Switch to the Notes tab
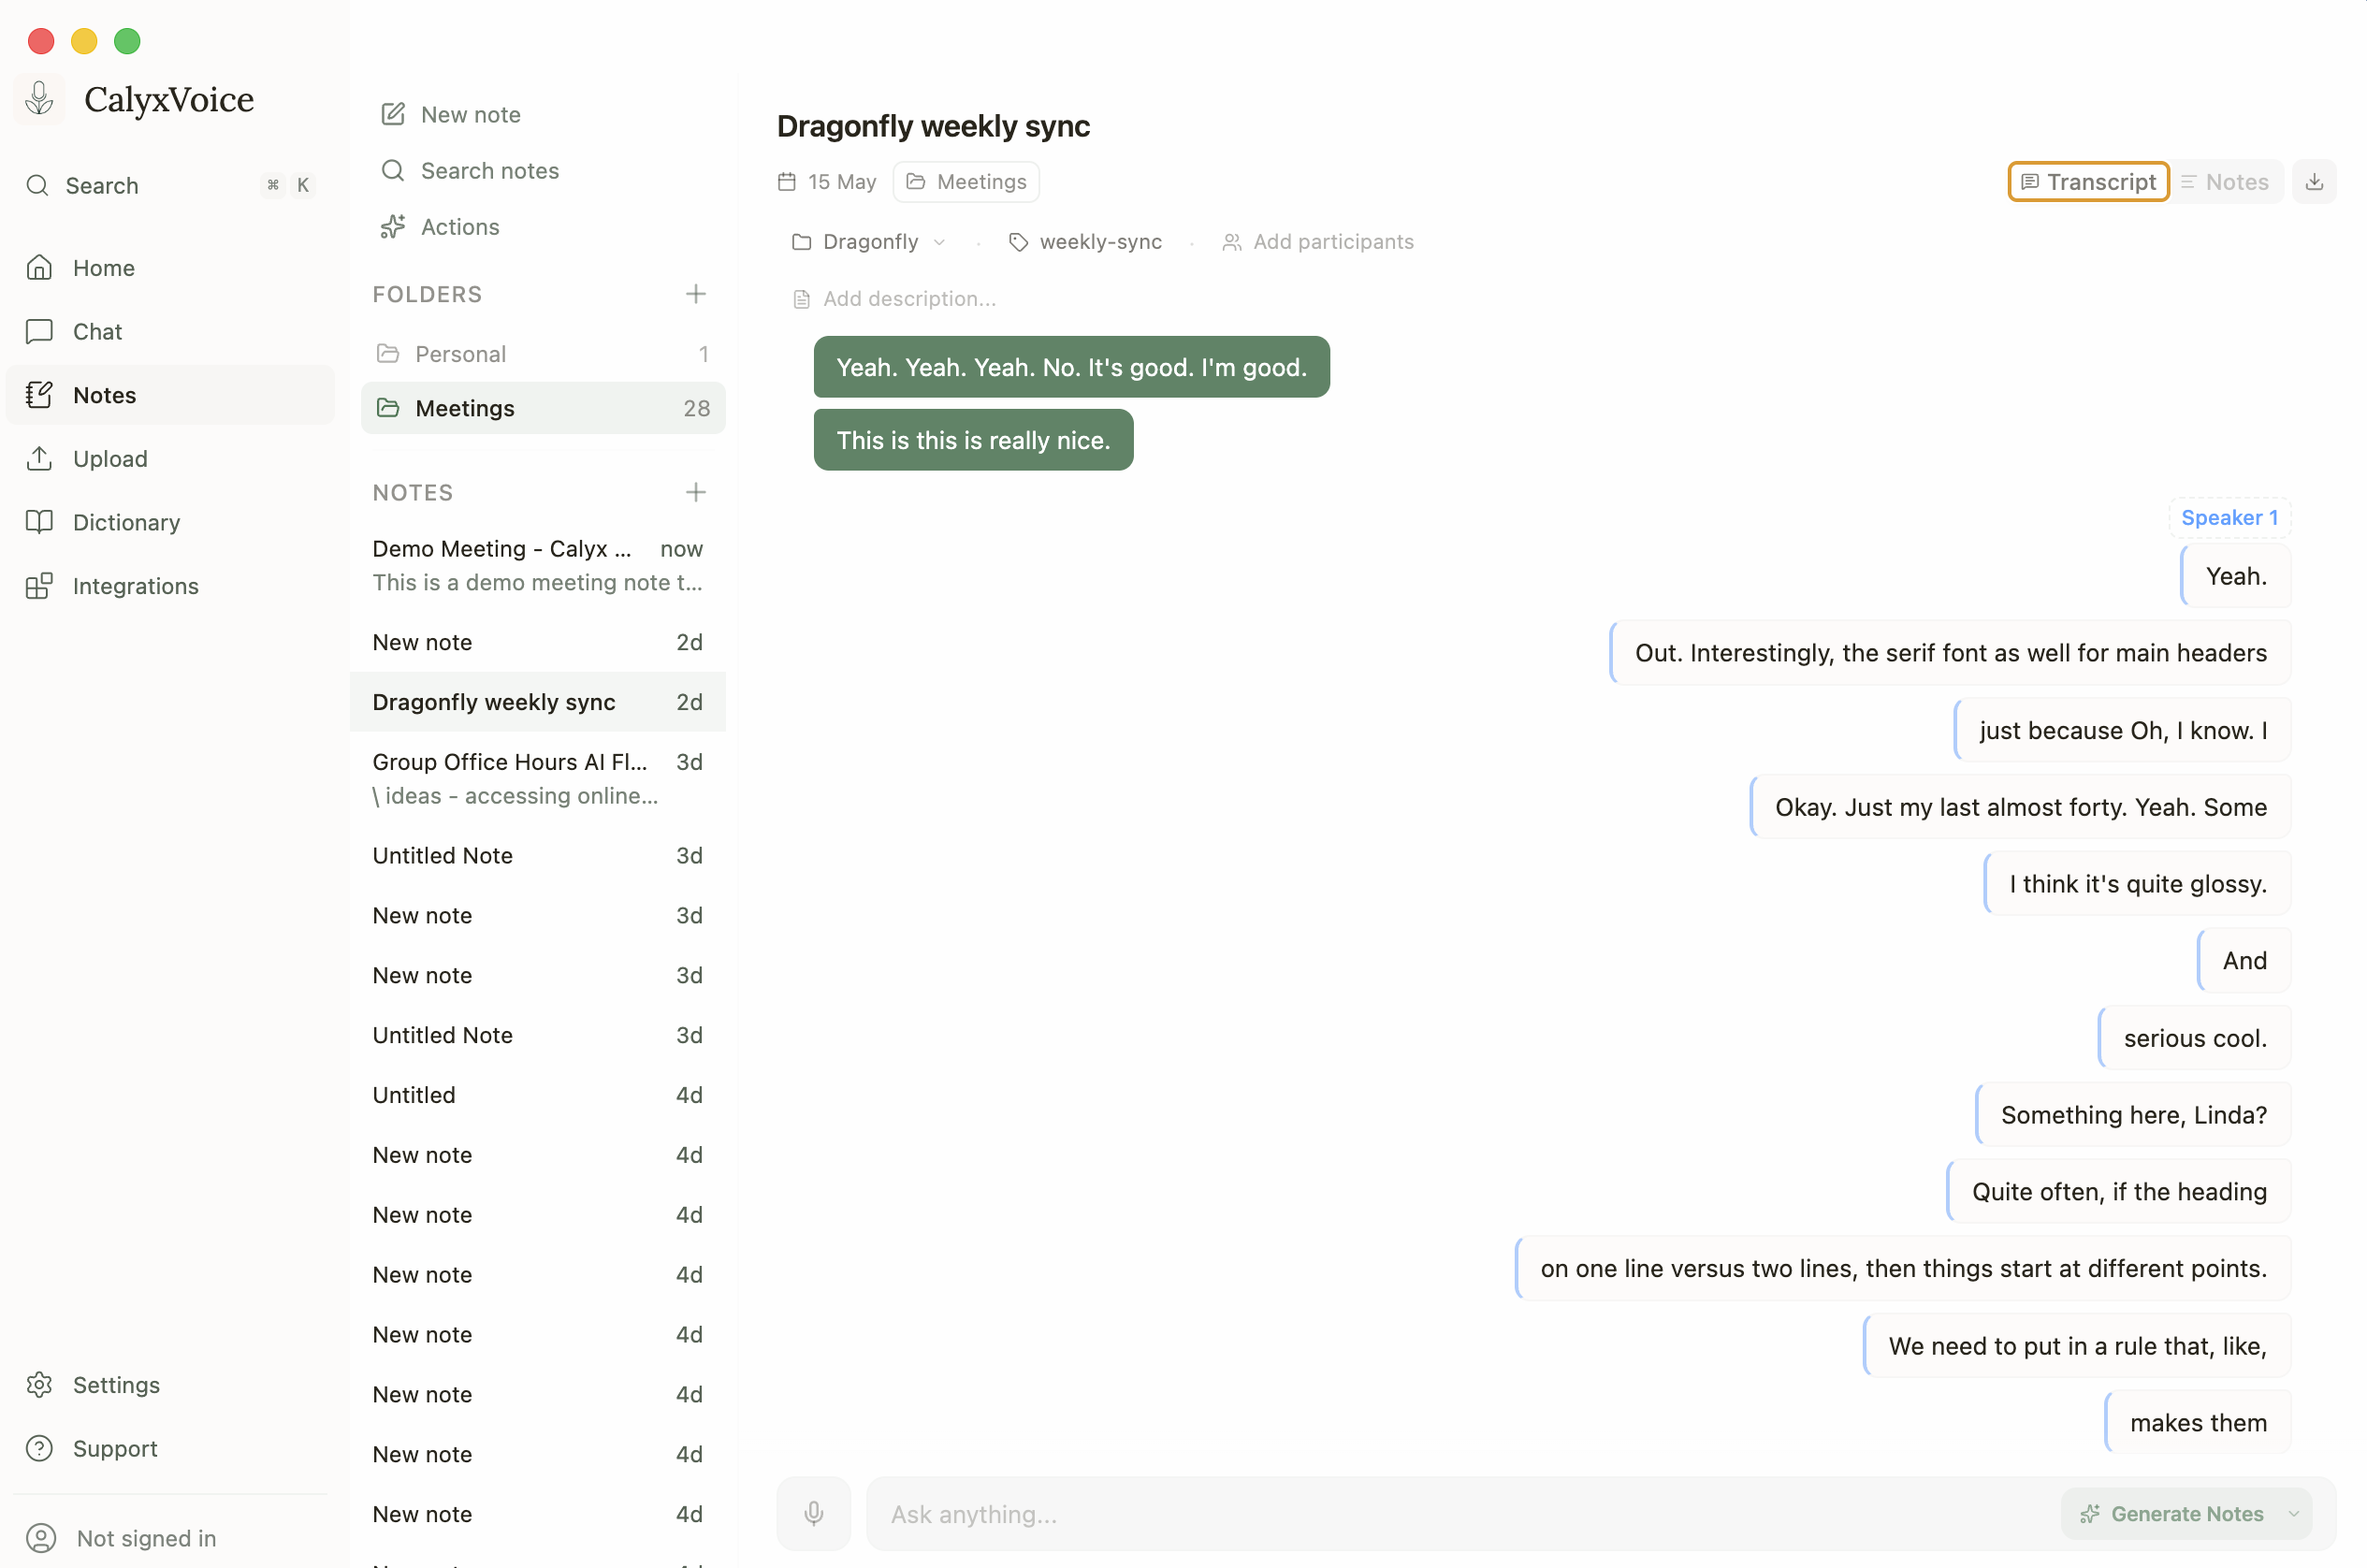 tap(2226, 182)
